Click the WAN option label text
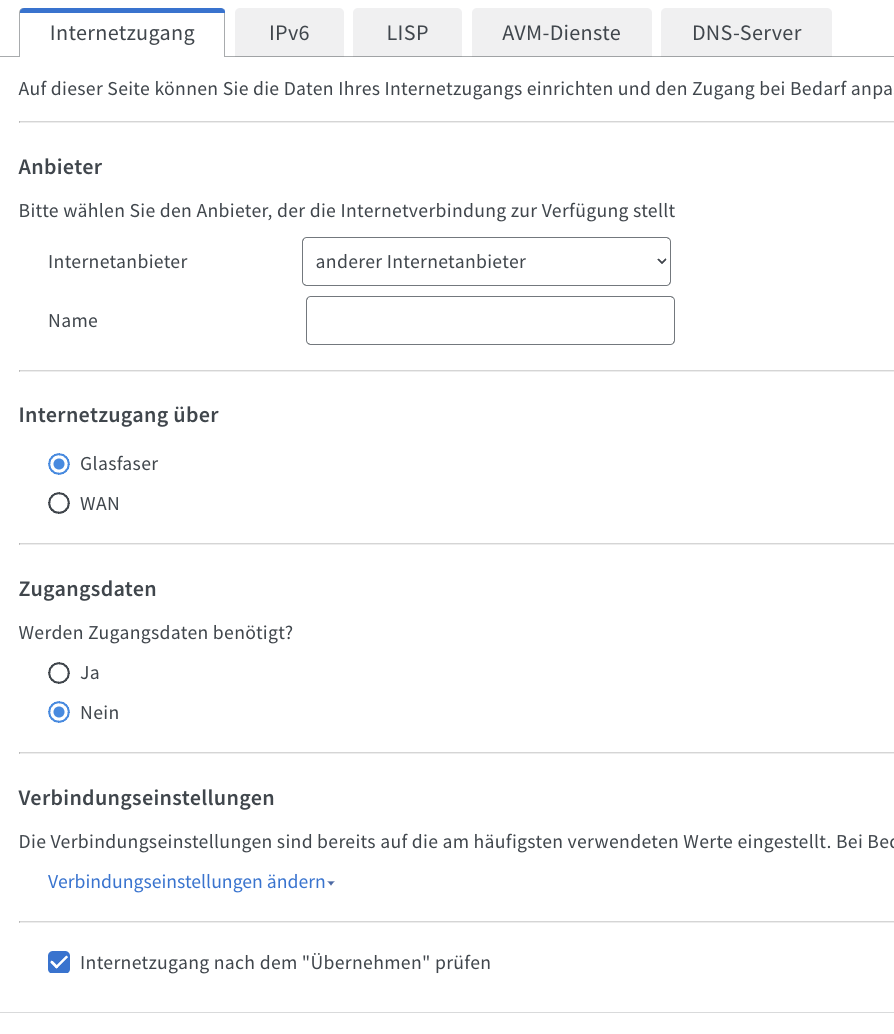 [100, 503]
